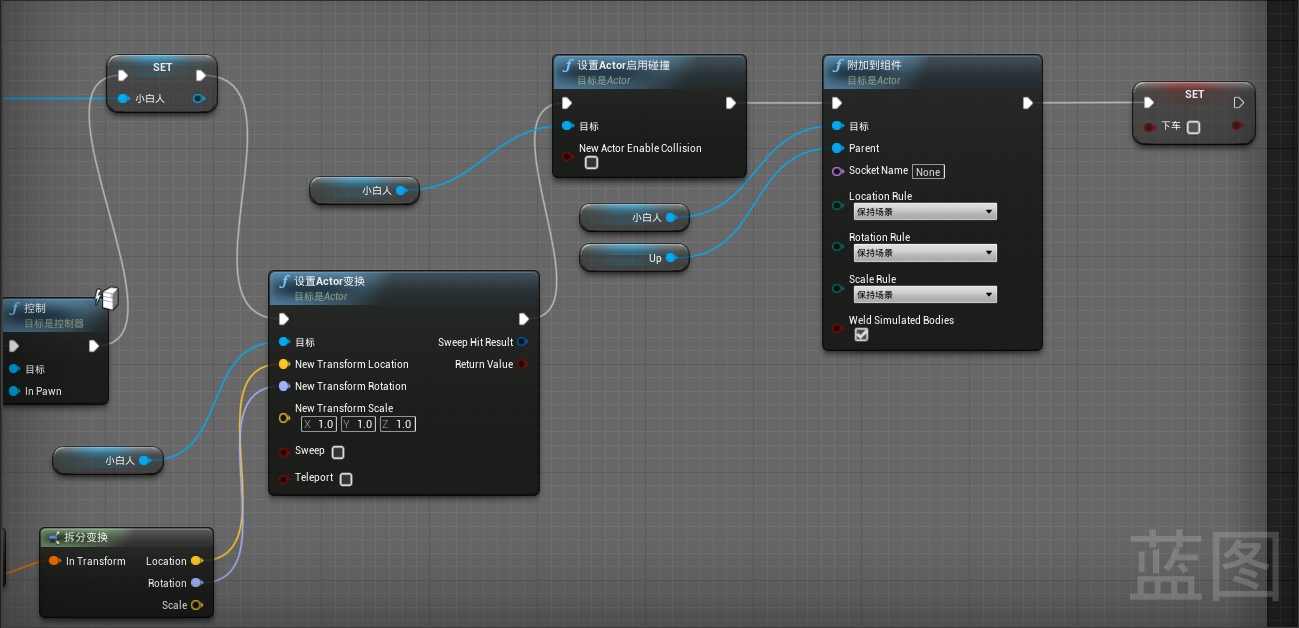The height and width of the screenshot is (628, 1299).
Task: Click the Socket Name input field
Action: coord(928,172)
